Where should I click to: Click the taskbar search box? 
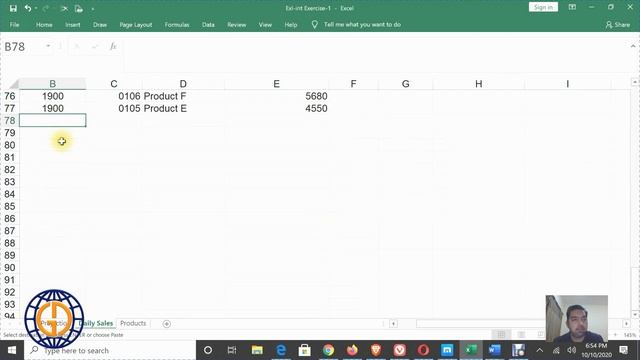click(x=110, y=350)
